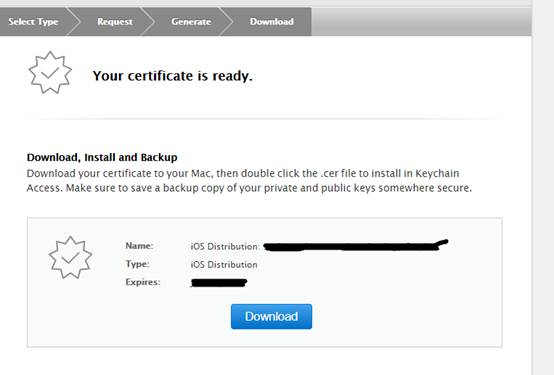Click the chevron arrow before Download step
This screenshot has height=375, width=554.
pos(226,22)
